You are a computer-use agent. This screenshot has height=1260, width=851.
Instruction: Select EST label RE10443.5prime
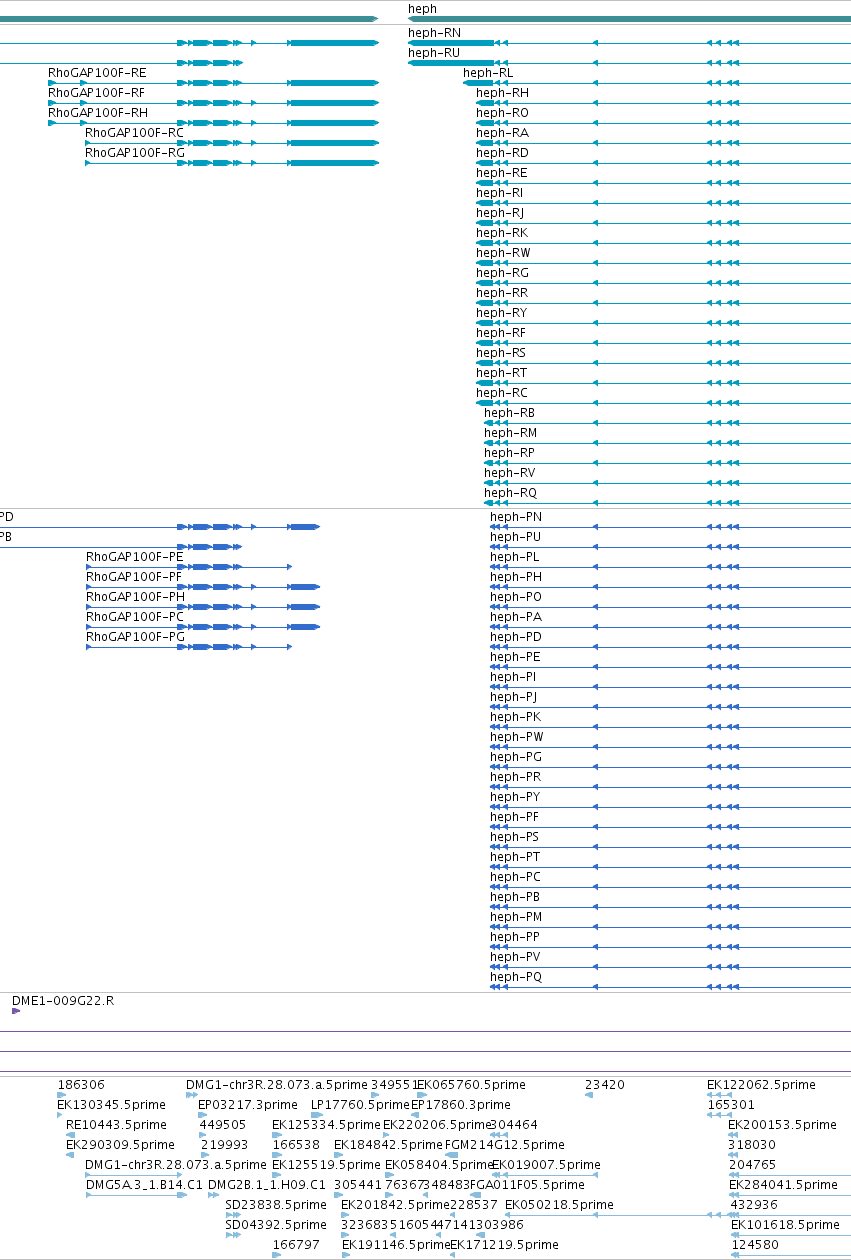115,1125
